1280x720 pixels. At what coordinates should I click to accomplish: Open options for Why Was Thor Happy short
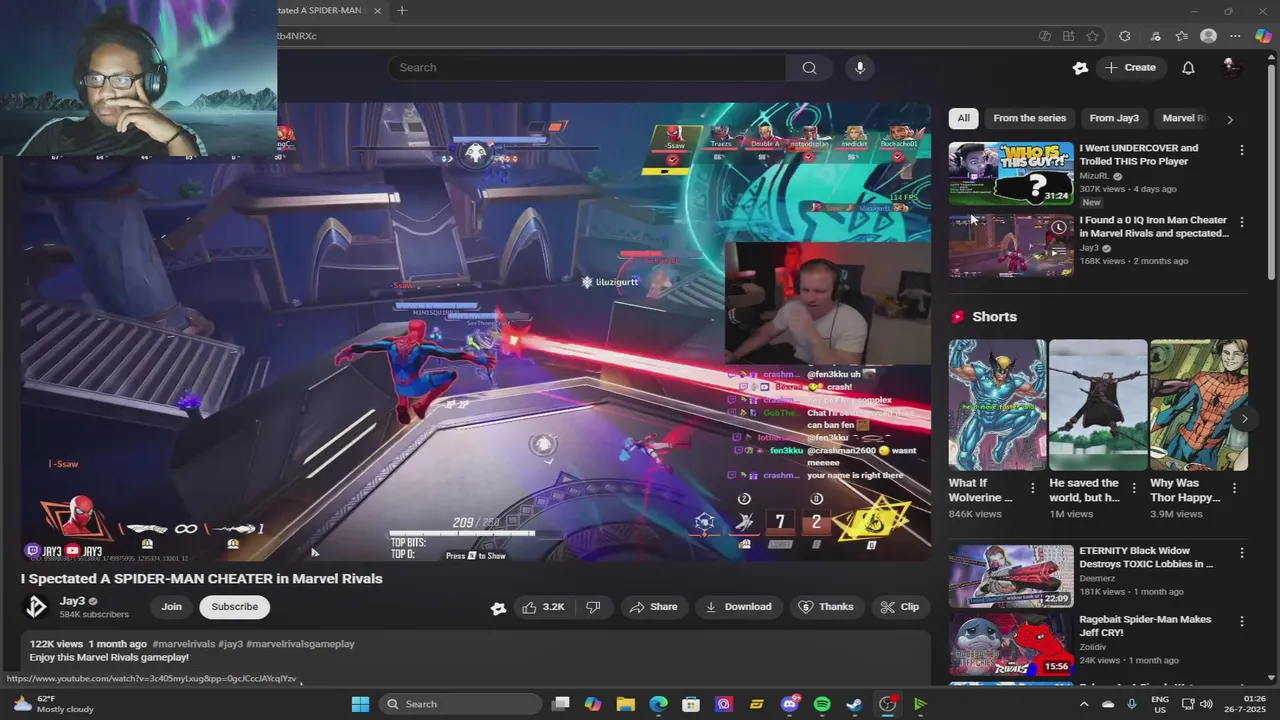point(1234,488)
